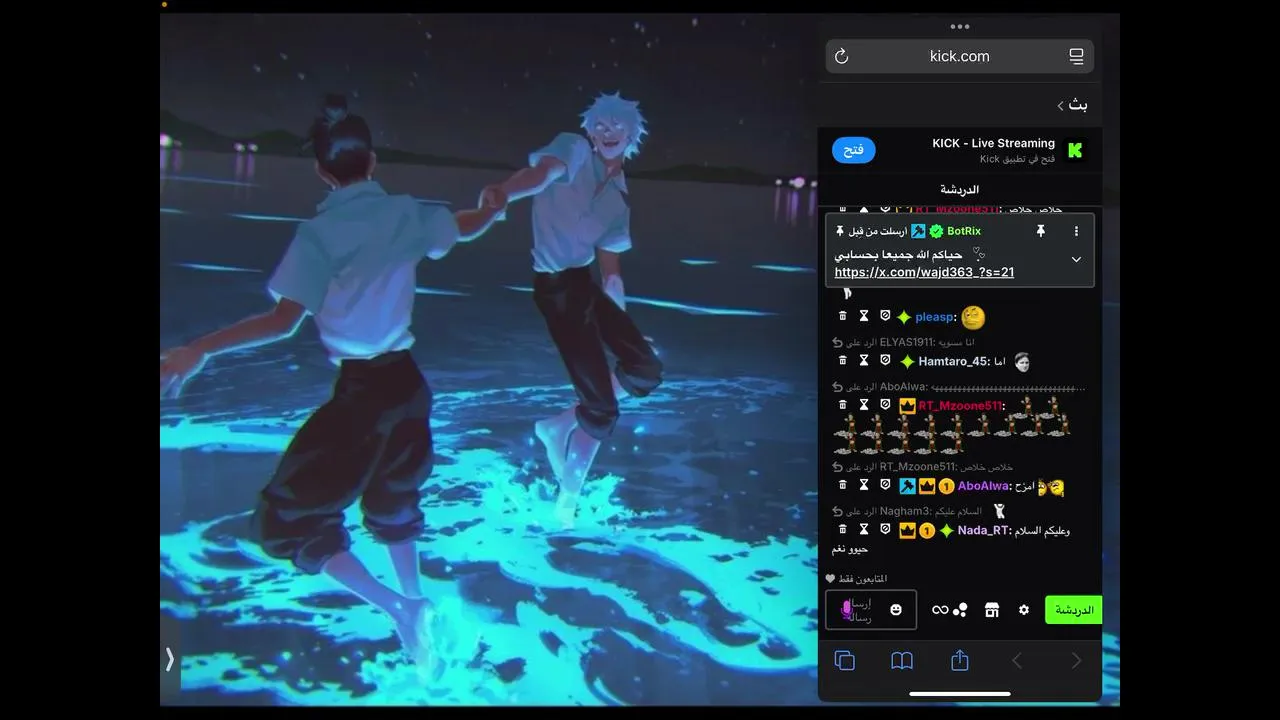
Task: Delete AboAlwa's message with trash icon
Action: tap(842, 485)
